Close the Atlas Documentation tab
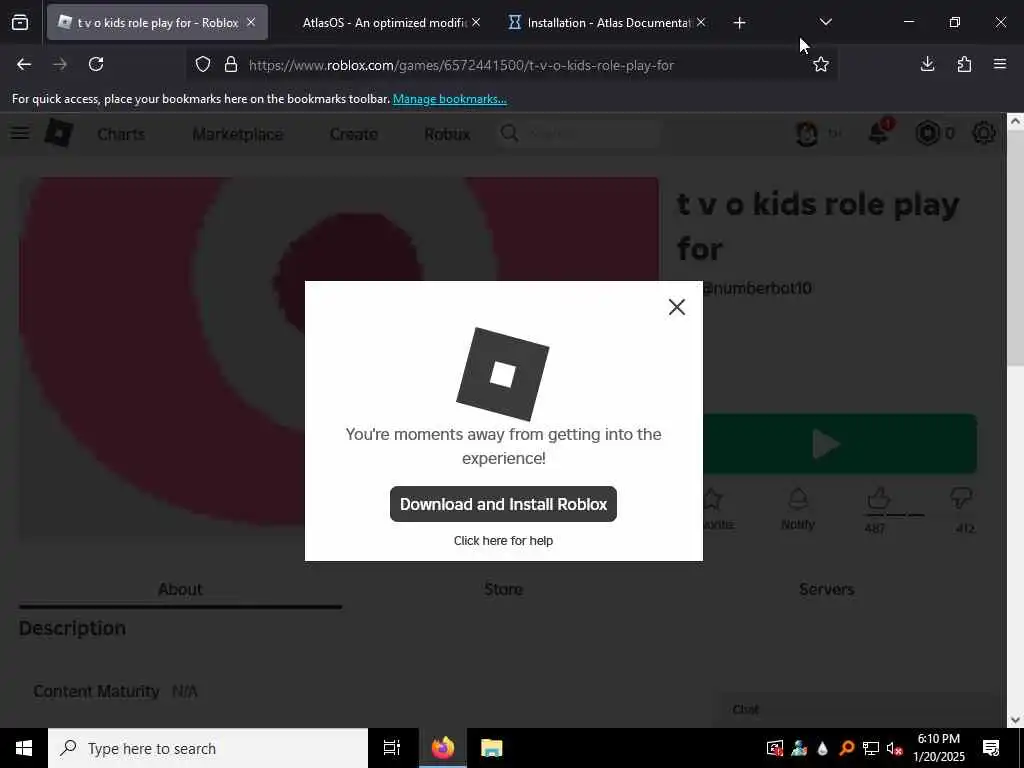 coord(701,22)
